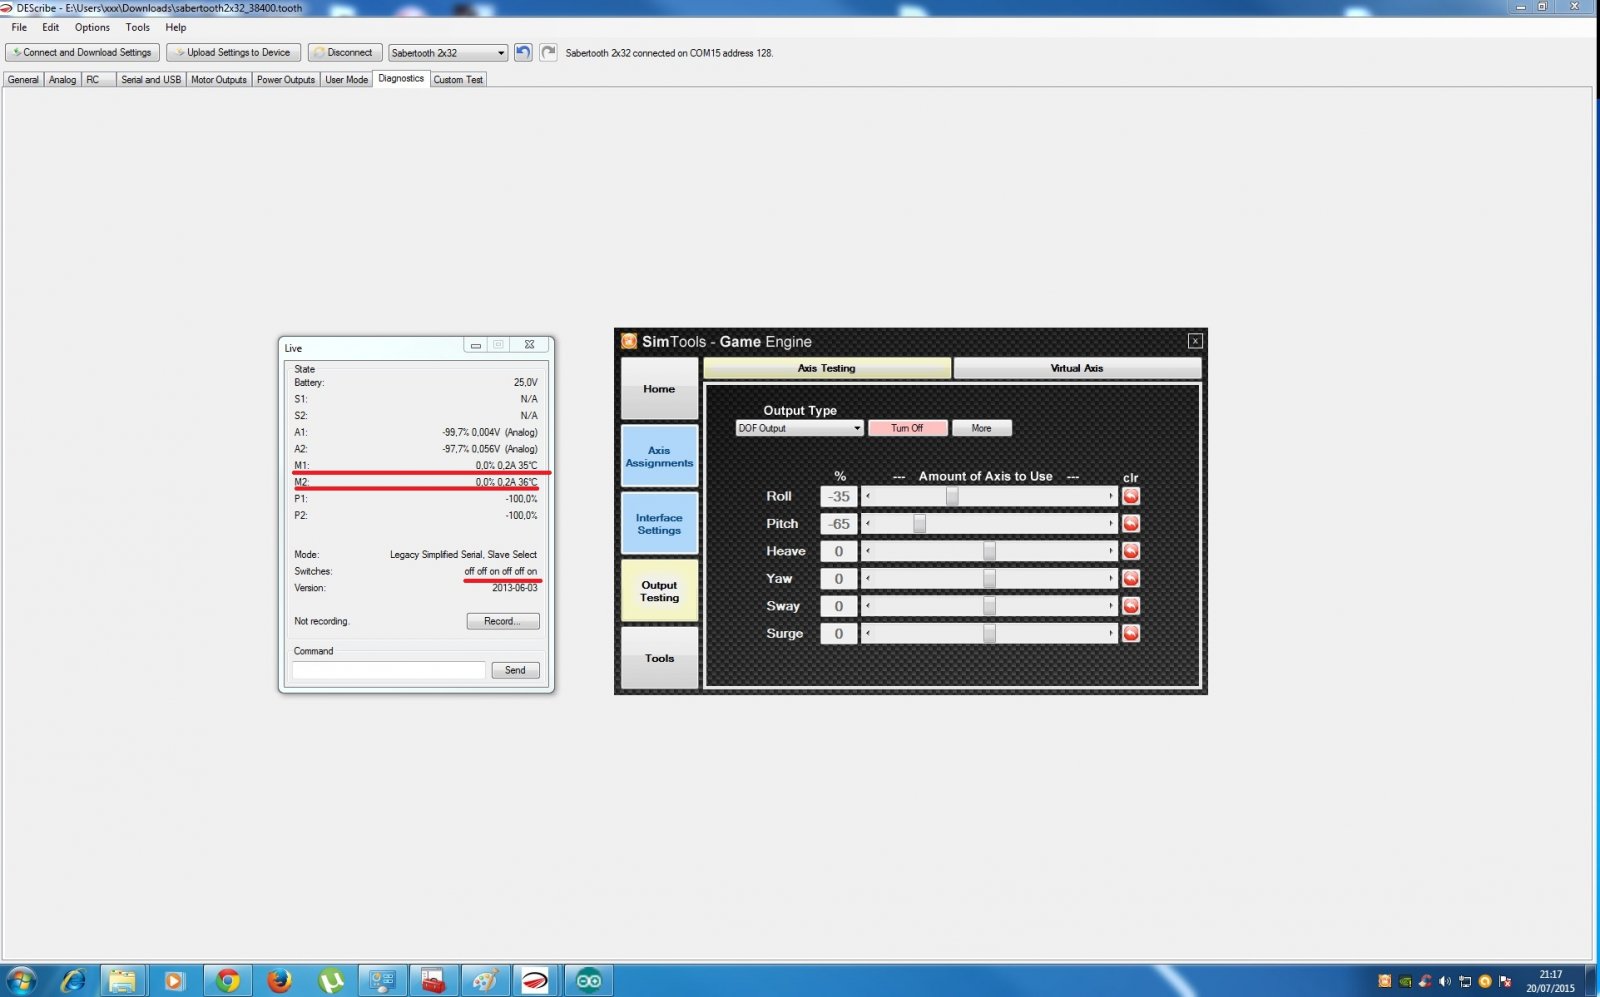Clear the Pitch axis value with red button
This screenshot has width=1600, height=997.
pyautogui.click(x=1131, y=523)
